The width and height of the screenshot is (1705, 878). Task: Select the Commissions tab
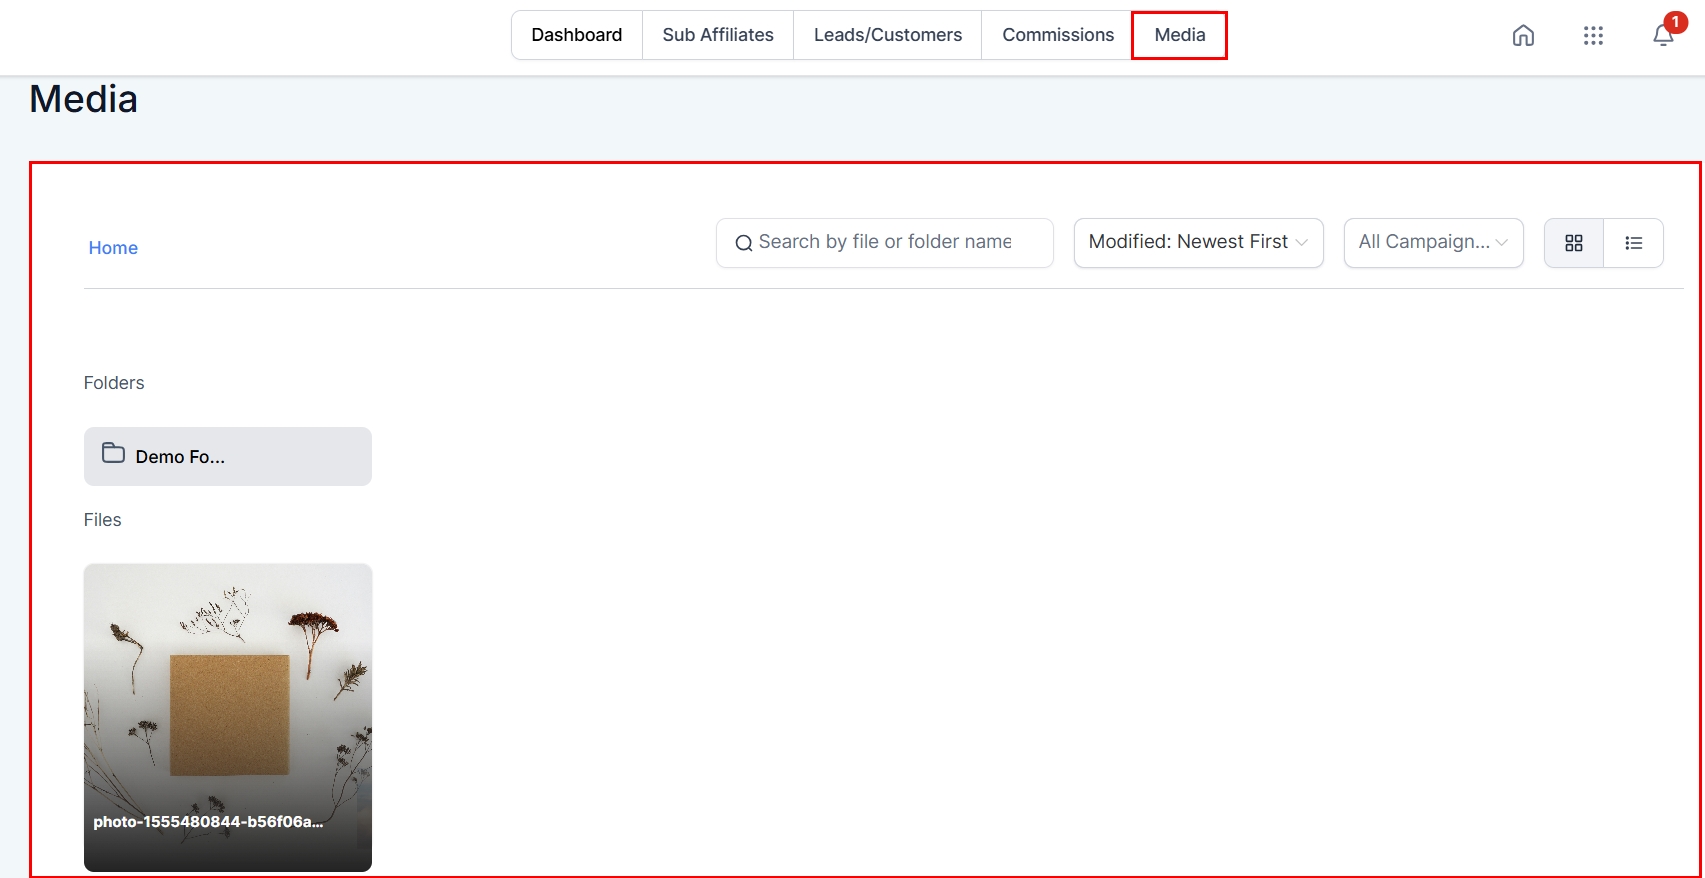tap(1058, 35)
